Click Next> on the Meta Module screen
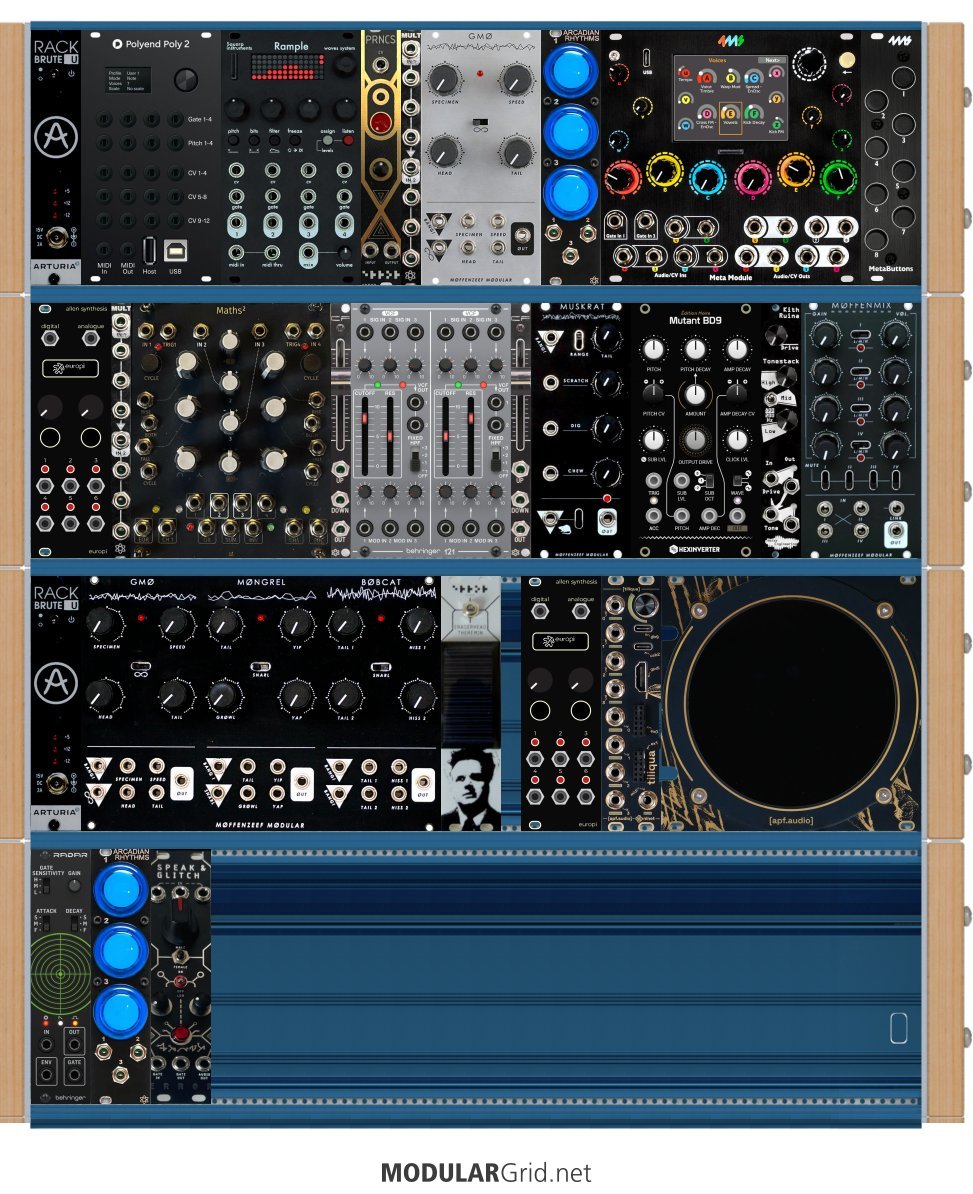The height and width of the screenshot is (1194, 973). tap(771, 60)
